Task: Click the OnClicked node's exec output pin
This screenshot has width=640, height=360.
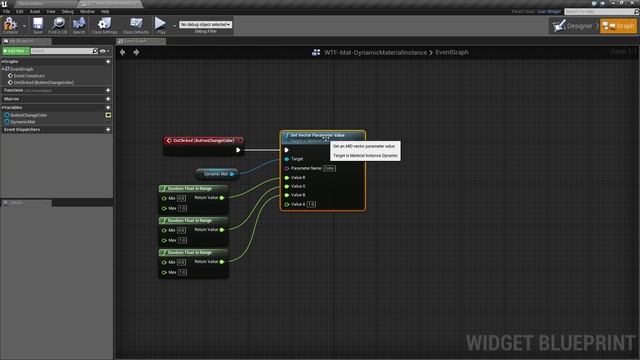Action: click(238, 150)
